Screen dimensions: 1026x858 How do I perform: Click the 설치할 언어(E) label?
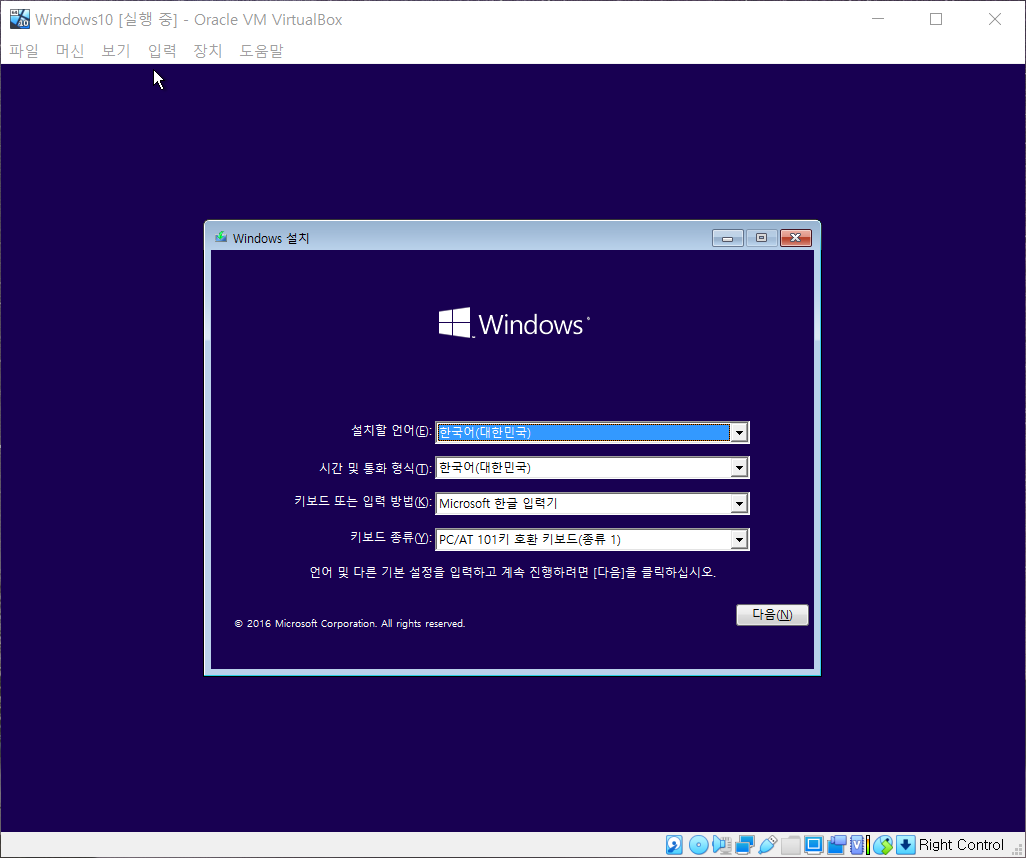click(x=391, y=431)
